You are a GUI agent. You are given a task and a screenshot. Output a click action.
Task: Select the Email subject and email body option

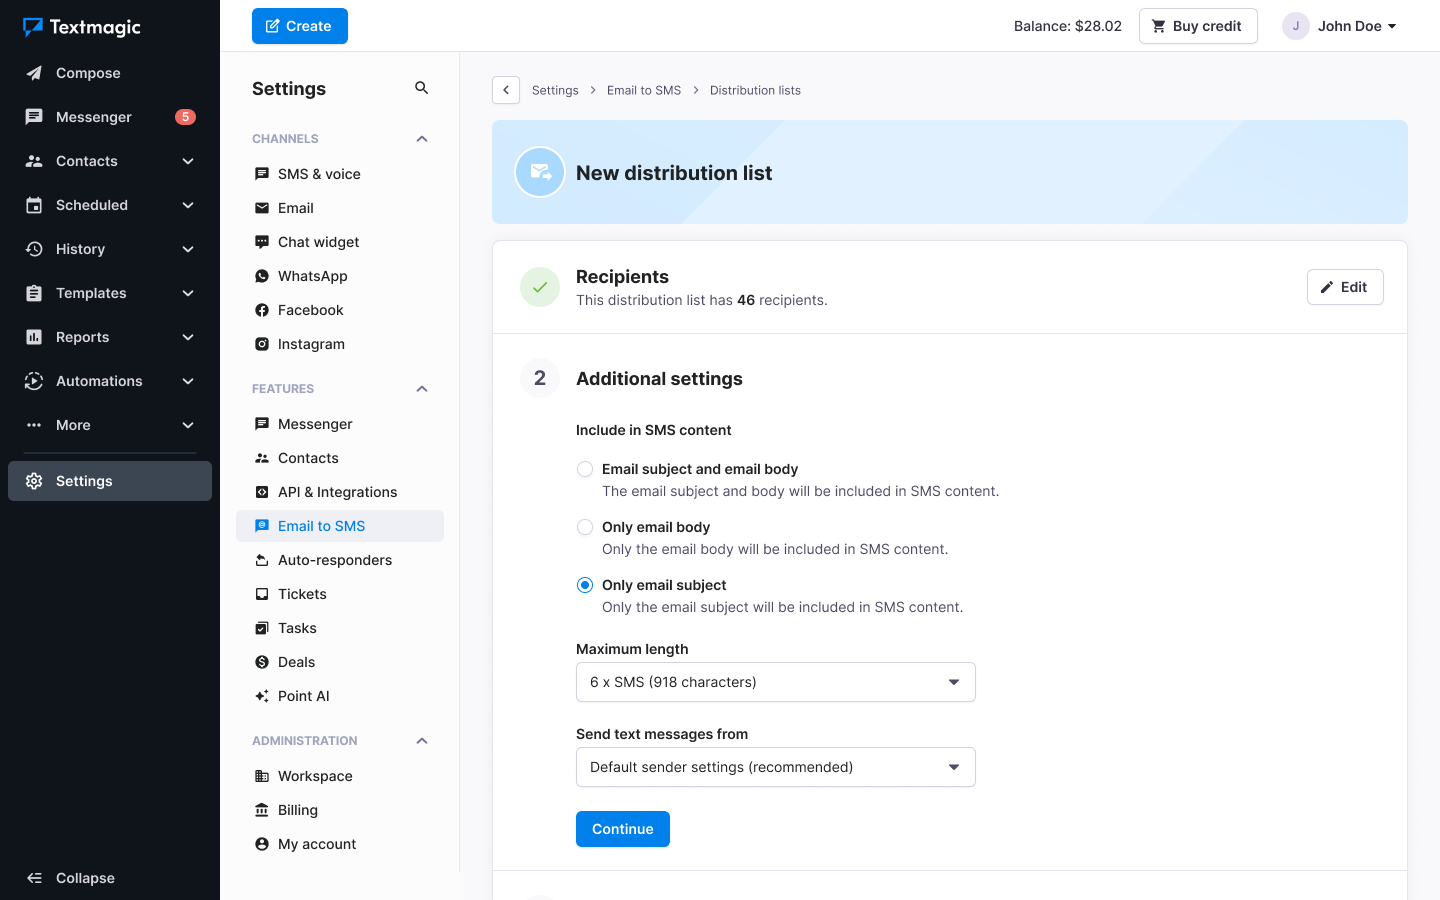(584, 468)
